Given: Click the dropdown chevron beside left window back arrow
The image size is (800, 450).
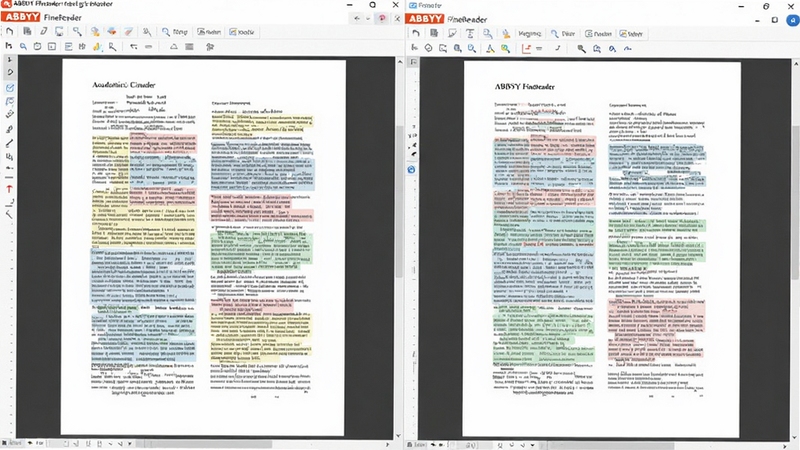Looking at the screenshot, I should click(368, 18).
